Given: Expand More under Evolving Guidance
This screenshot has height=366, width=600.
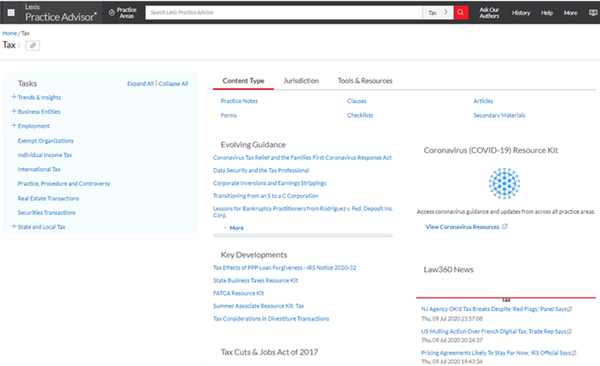Looking at the screenshot, I should pyautogui.click(x=233, y=228).
